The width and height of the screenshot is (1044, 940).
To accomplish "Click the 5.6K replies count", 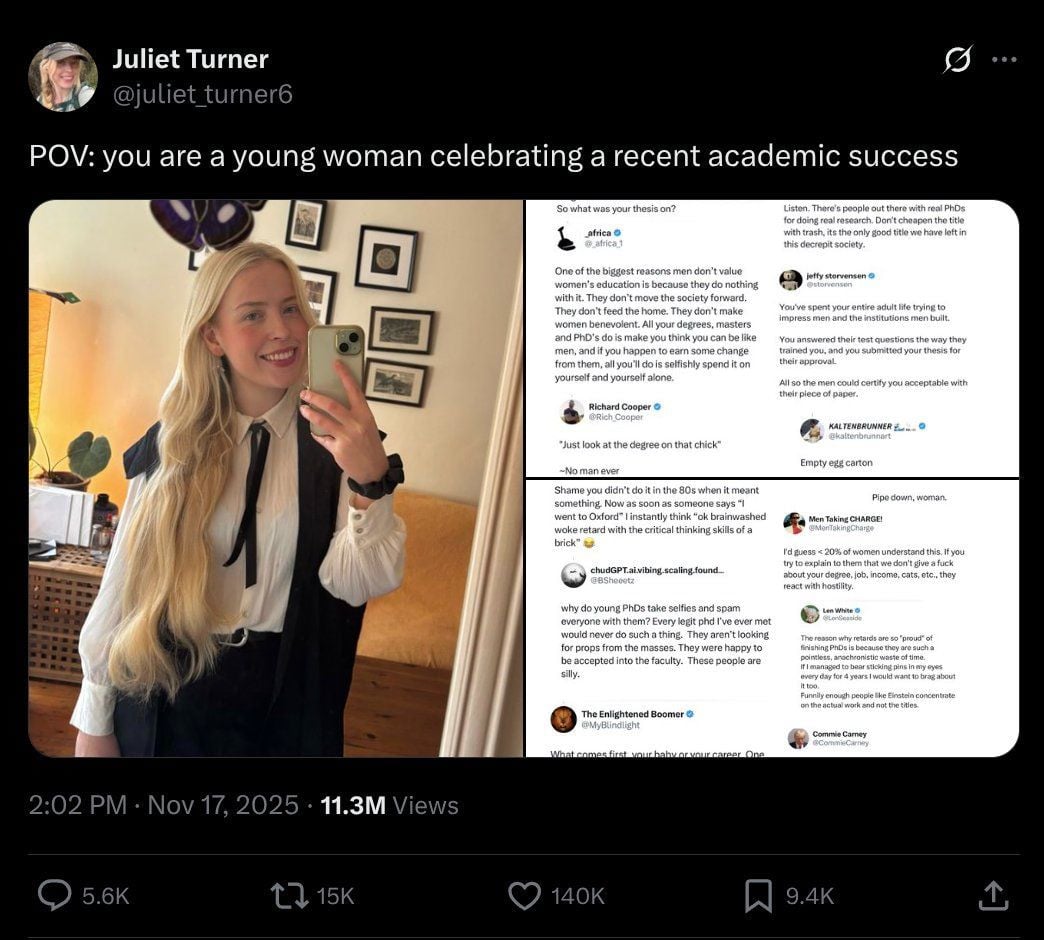I will coord(105,896).
